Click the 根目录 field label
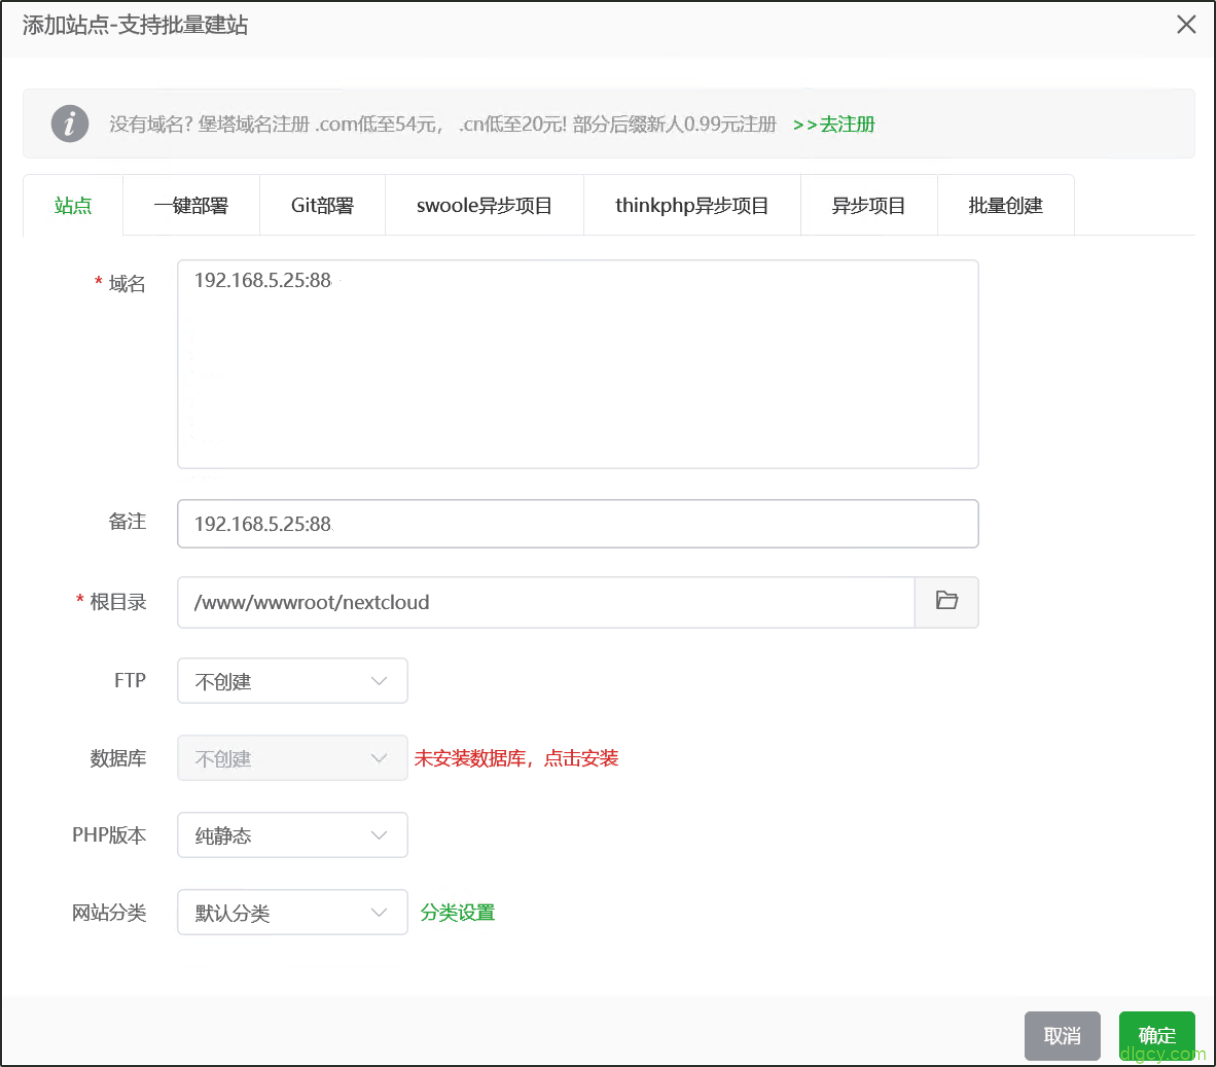Screen dimensions: 1216x1067 [118, 602]
